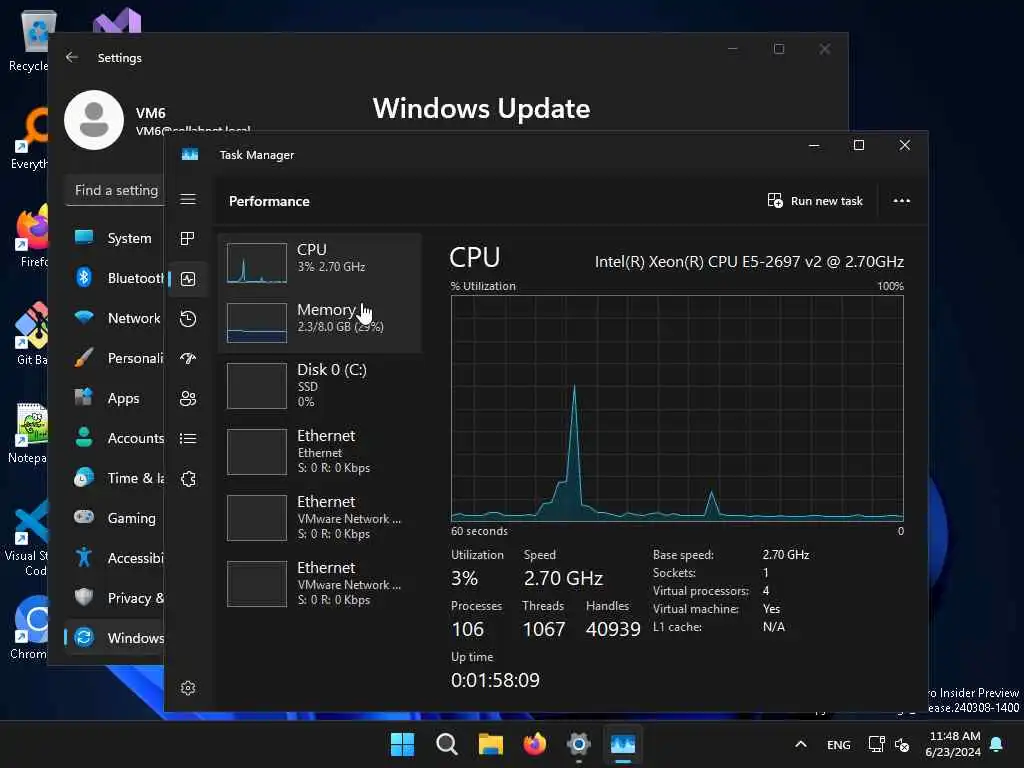This screenshot has width=1024, height=768.
Task: Open Apps in Settings sidebar
Action: click(x=115, y=398)
